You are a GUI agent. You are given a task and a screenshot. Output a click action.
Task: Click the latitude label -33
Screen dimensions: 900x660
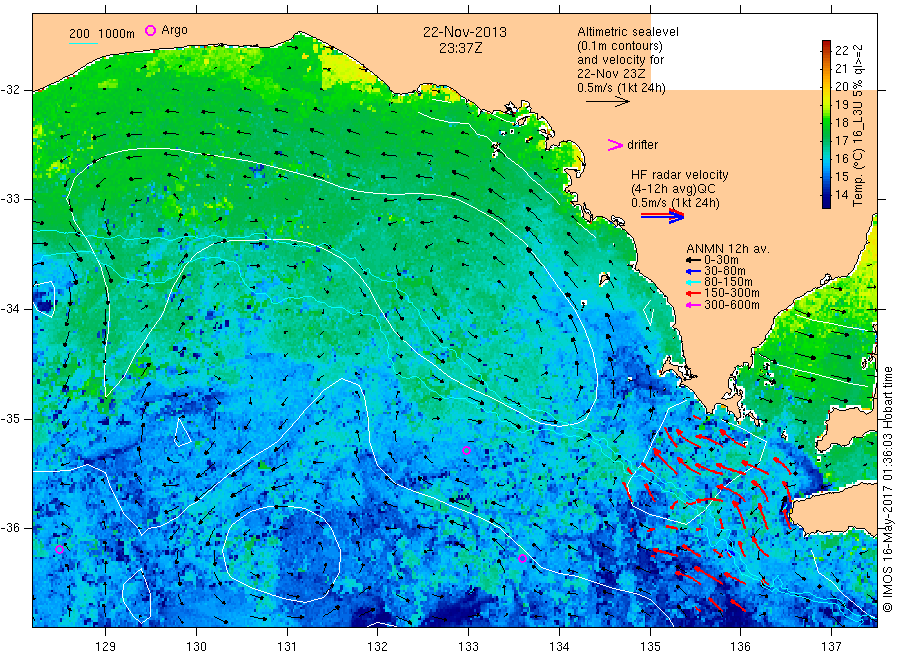click(x=13, y=199)
